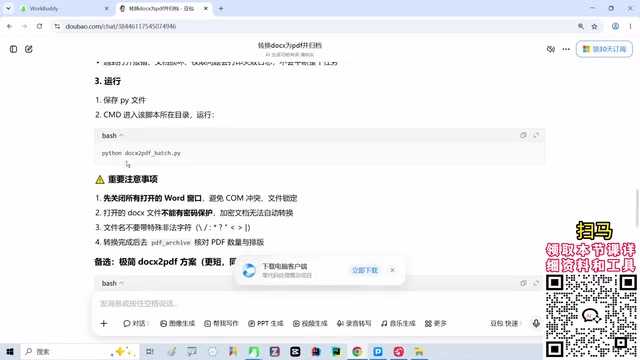This screenshot has height=360, width=640.
Task: Open the 豆包 快速 model dropdown
Action: [x=506, y=324]
